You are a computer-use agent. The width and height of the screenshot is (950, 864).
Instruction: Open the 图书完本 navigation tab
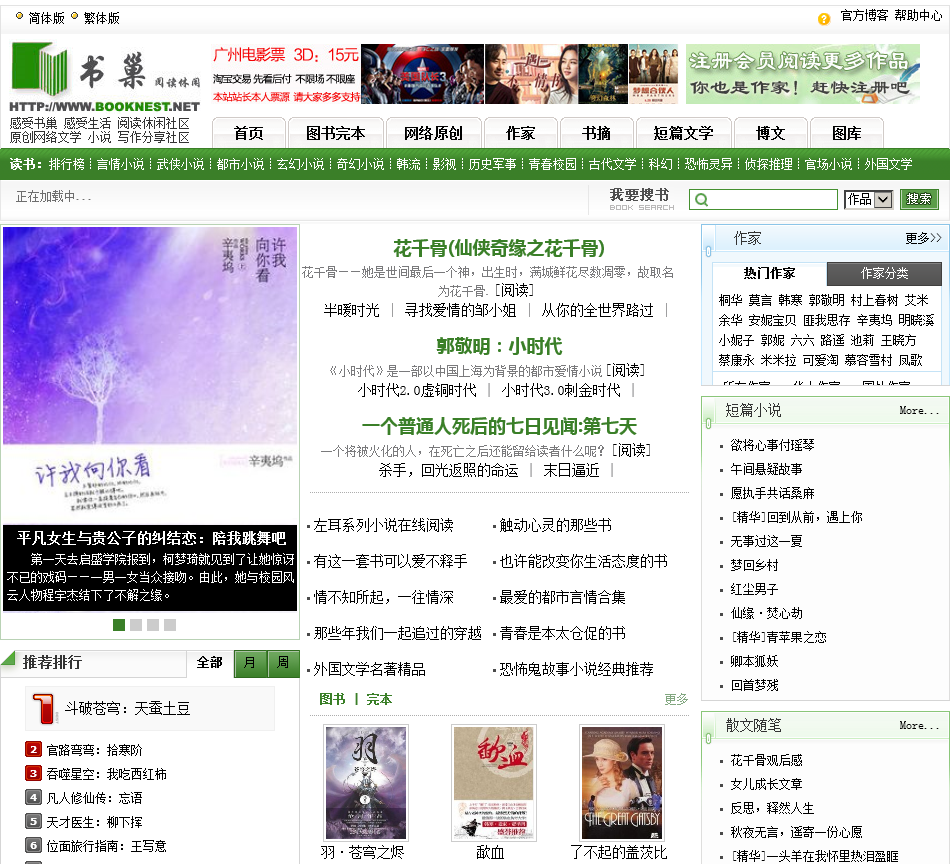click(336, 133)
